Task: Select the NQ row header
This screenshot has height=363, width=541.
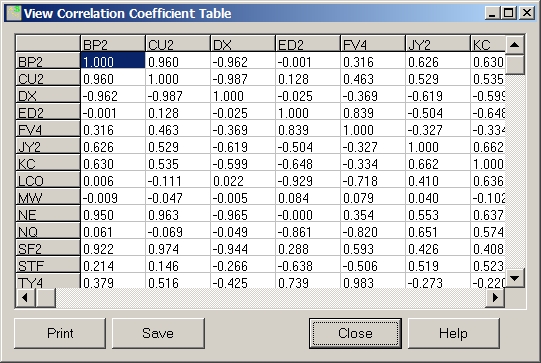Action: [48, 230]
